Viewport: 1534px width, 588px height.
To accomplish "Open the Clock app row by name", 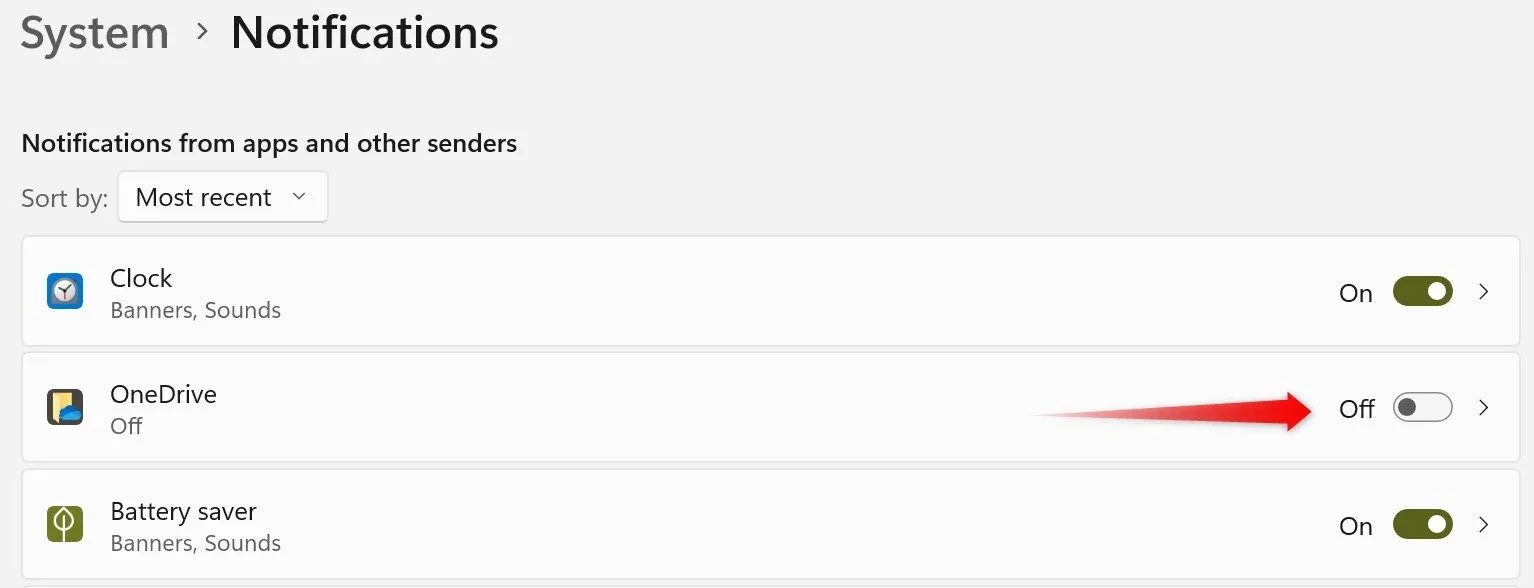I will [141, 278].
